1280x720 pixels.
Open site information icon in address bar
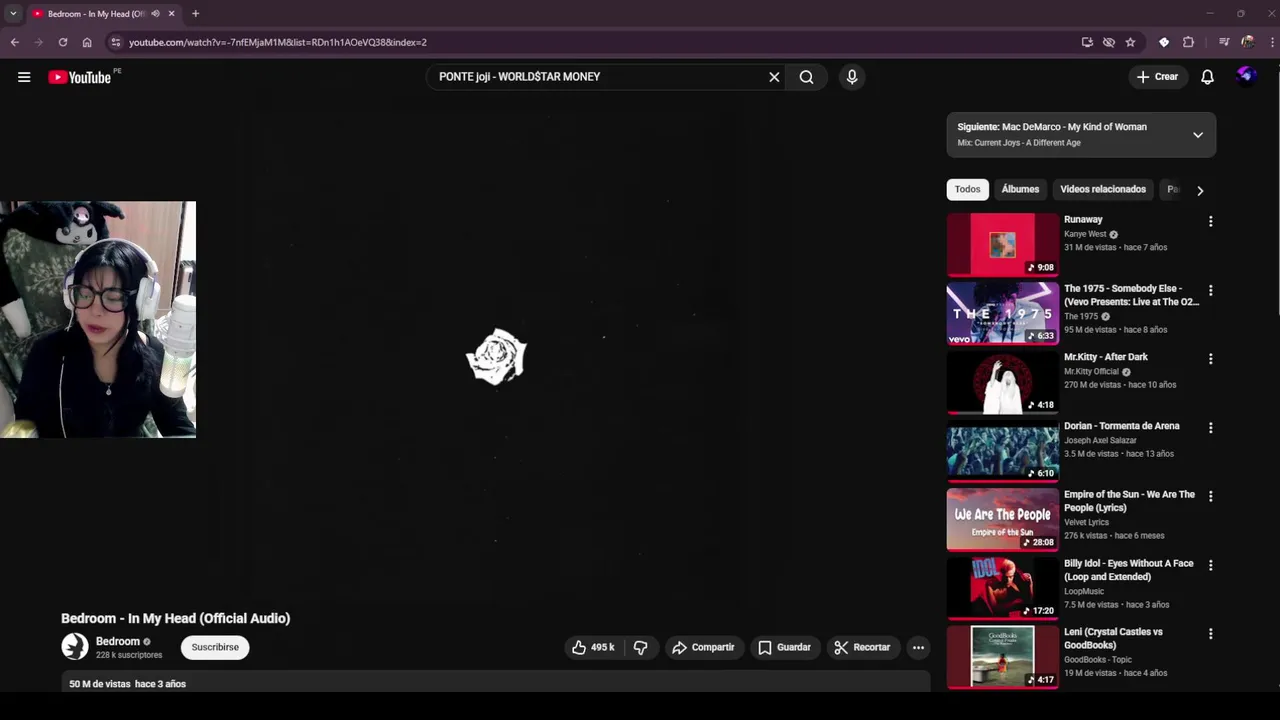pyautogui.click(x=116, y=42)
